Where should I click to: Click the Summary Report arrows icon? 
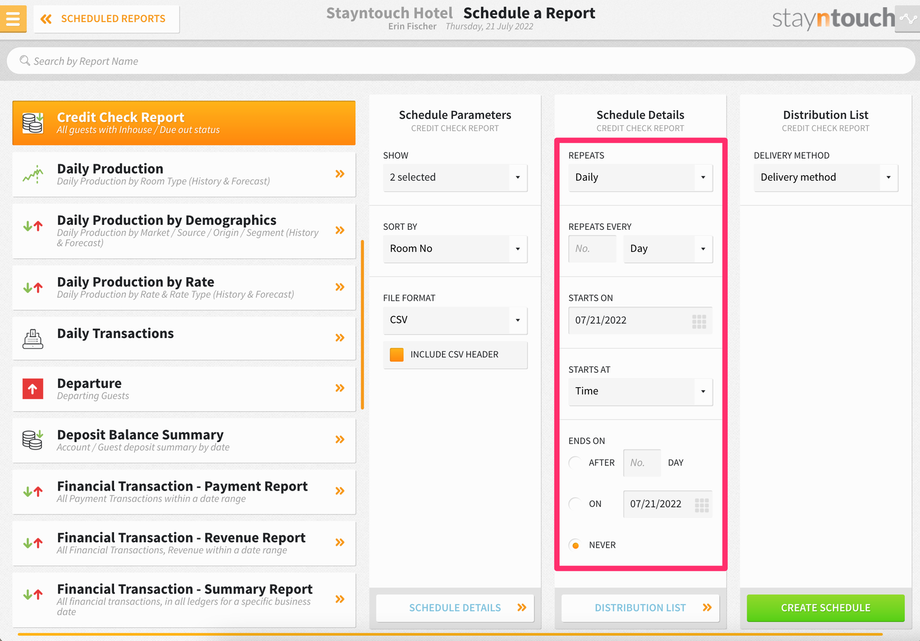[x=33, y=594]
